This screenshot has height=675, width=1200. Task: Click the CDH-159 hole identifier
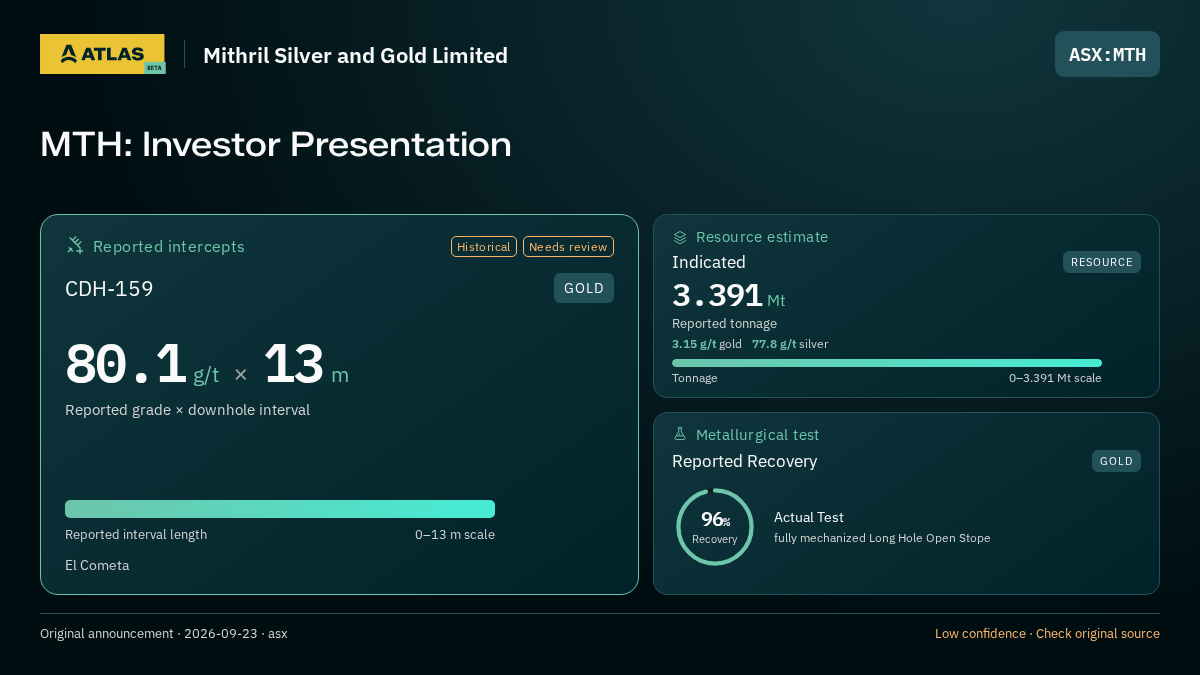coord(109,289)
